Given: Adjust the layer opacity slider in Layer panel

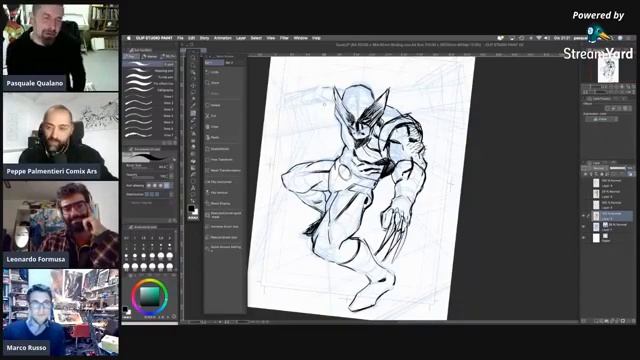Looking at the screenshot, I should (x=618, y=168).
